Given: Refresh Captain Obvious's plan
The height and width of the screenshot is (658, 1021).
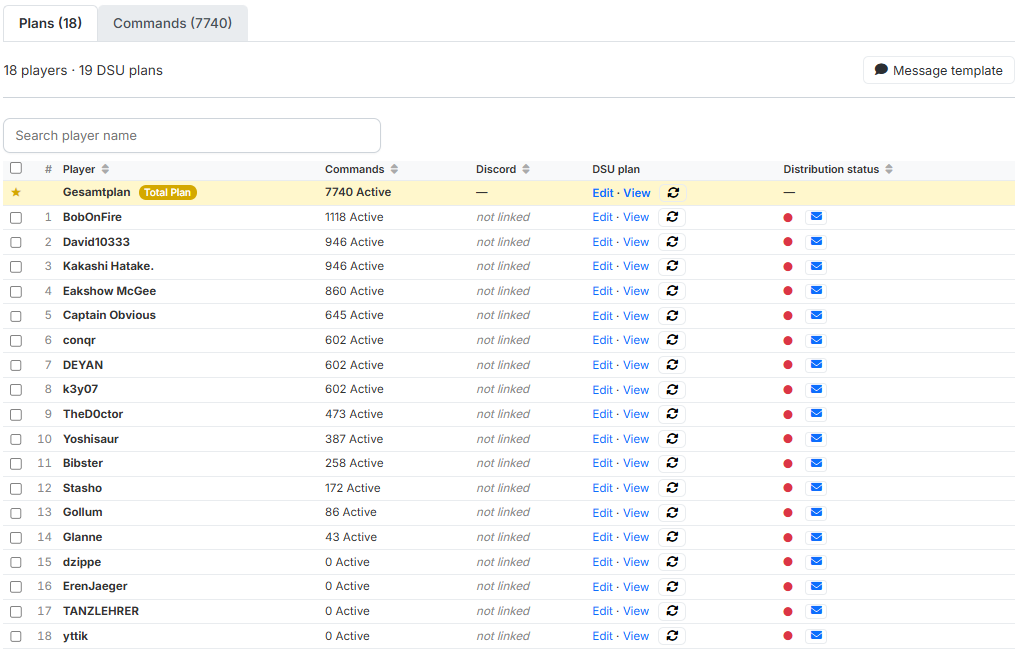Looking at the screenshot, I should [x=672, y=316].
